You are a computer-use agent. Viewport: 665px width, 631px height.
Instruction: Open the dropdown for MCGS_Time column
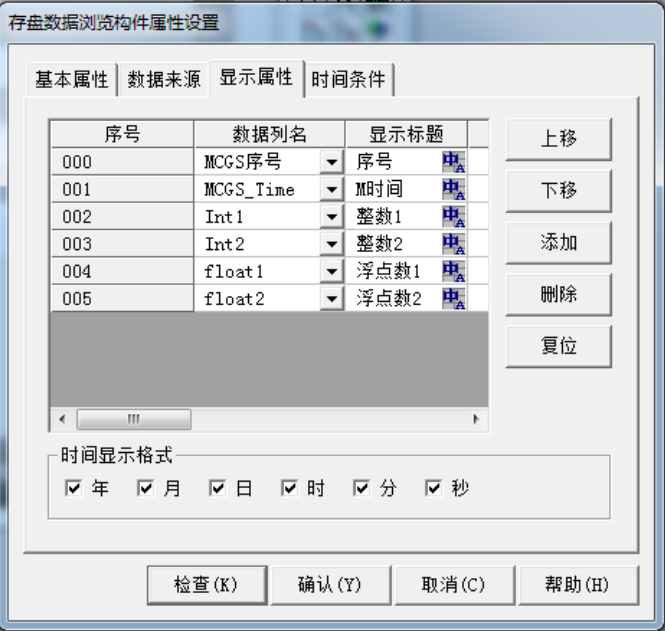[332, 189]
